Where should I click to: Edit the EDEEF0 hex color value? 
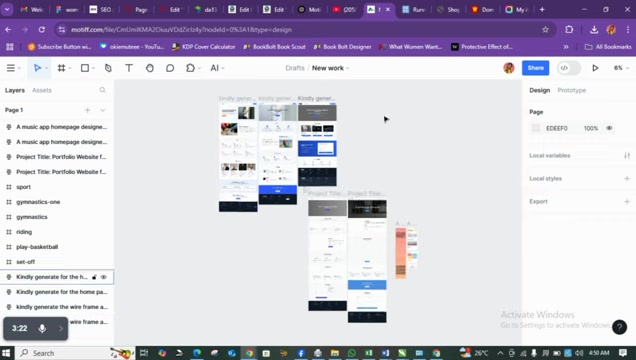point(556,128)
